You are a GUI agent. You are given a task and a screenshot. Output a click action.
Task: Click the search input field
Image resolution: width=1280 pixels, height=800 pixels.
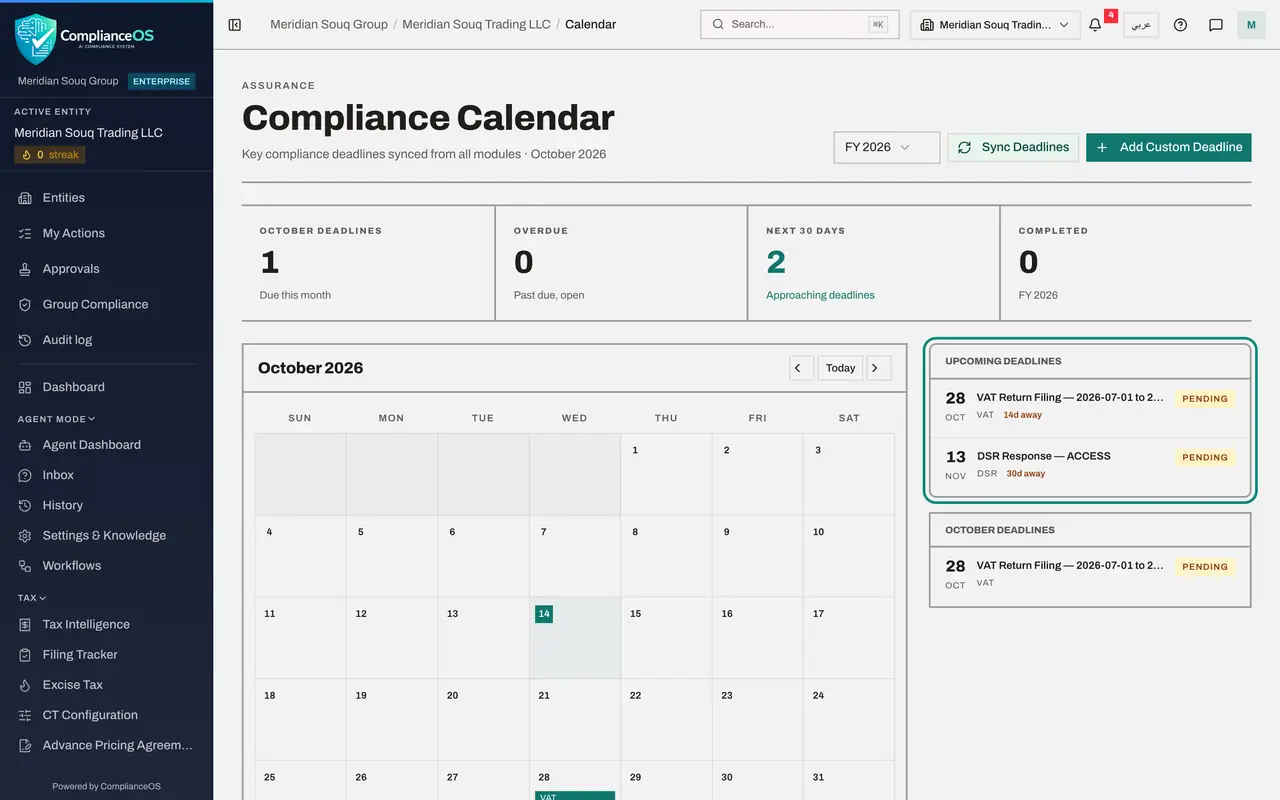[800, 25]
